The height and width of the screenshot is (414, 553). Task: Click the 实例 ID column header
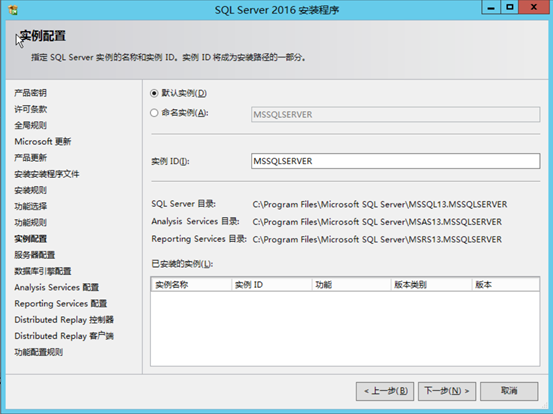coord(272,285)
